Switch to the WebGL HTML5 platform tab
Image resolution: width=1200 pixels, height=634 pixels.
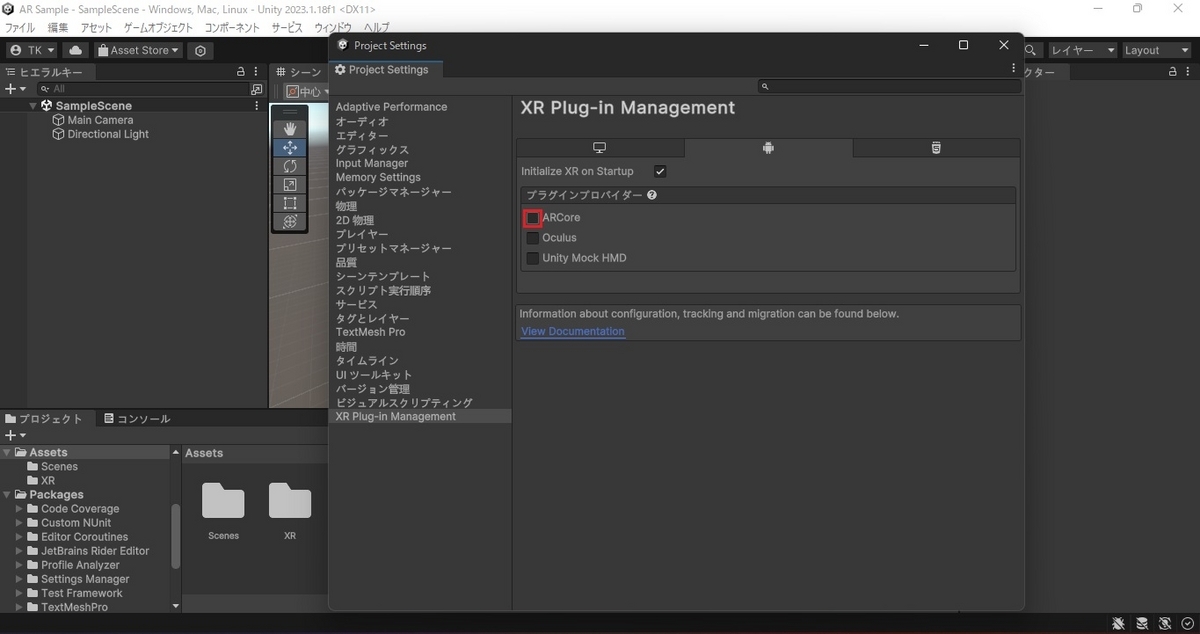coord(936,148)
